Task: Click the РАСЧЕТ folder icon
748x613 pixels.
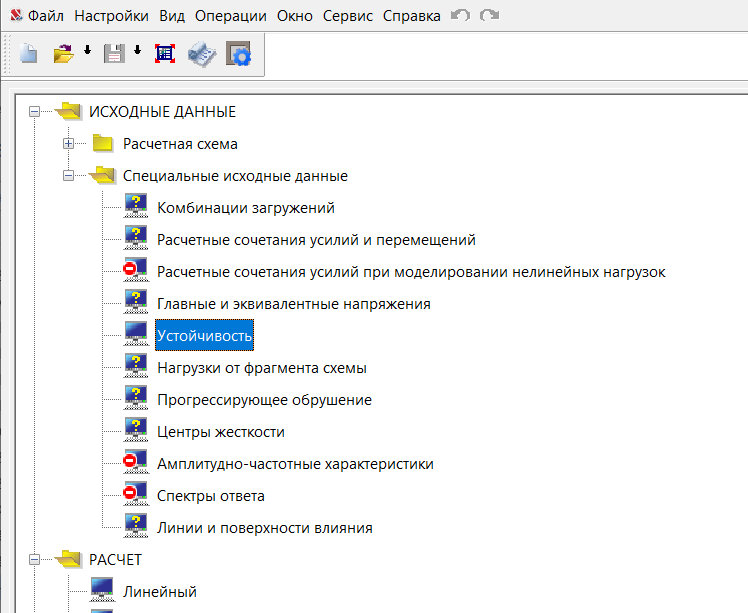Action: [x=68, y=559]
